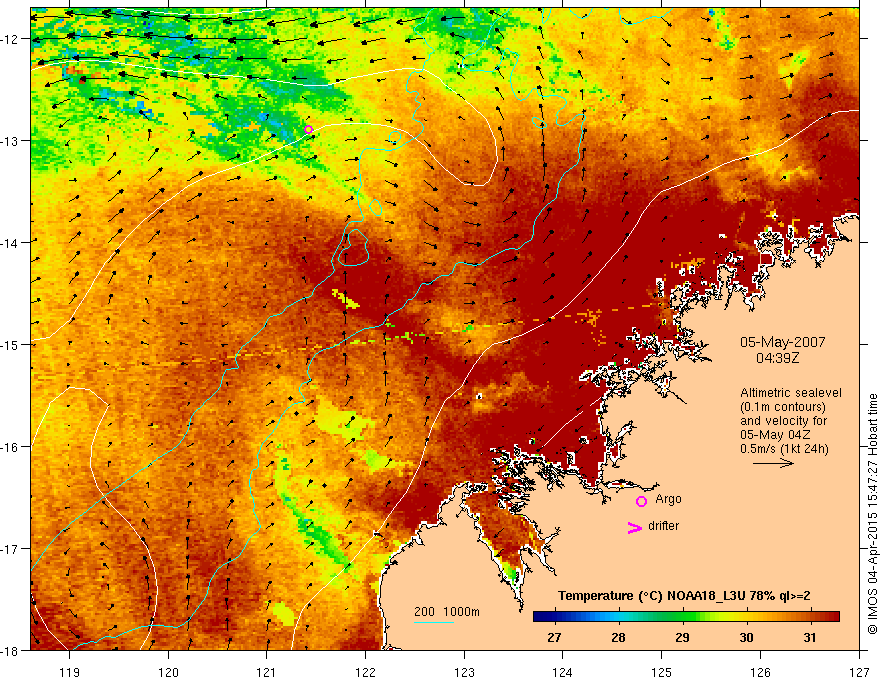Click the '0.5m/s (1kt 24h)' scale text
This screenshot has height=680, width=880.
coord(784,449)
